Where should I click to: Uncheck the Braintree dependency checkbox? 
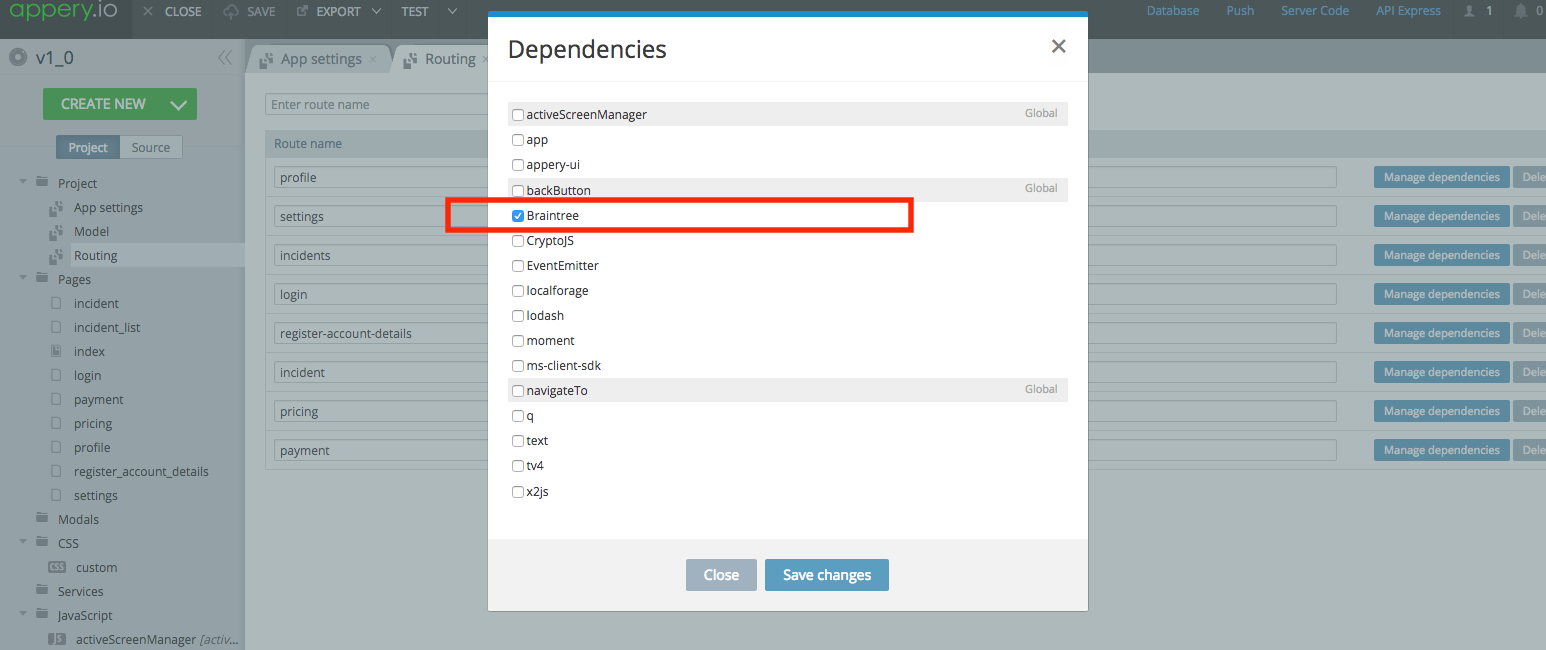point(518,216)
